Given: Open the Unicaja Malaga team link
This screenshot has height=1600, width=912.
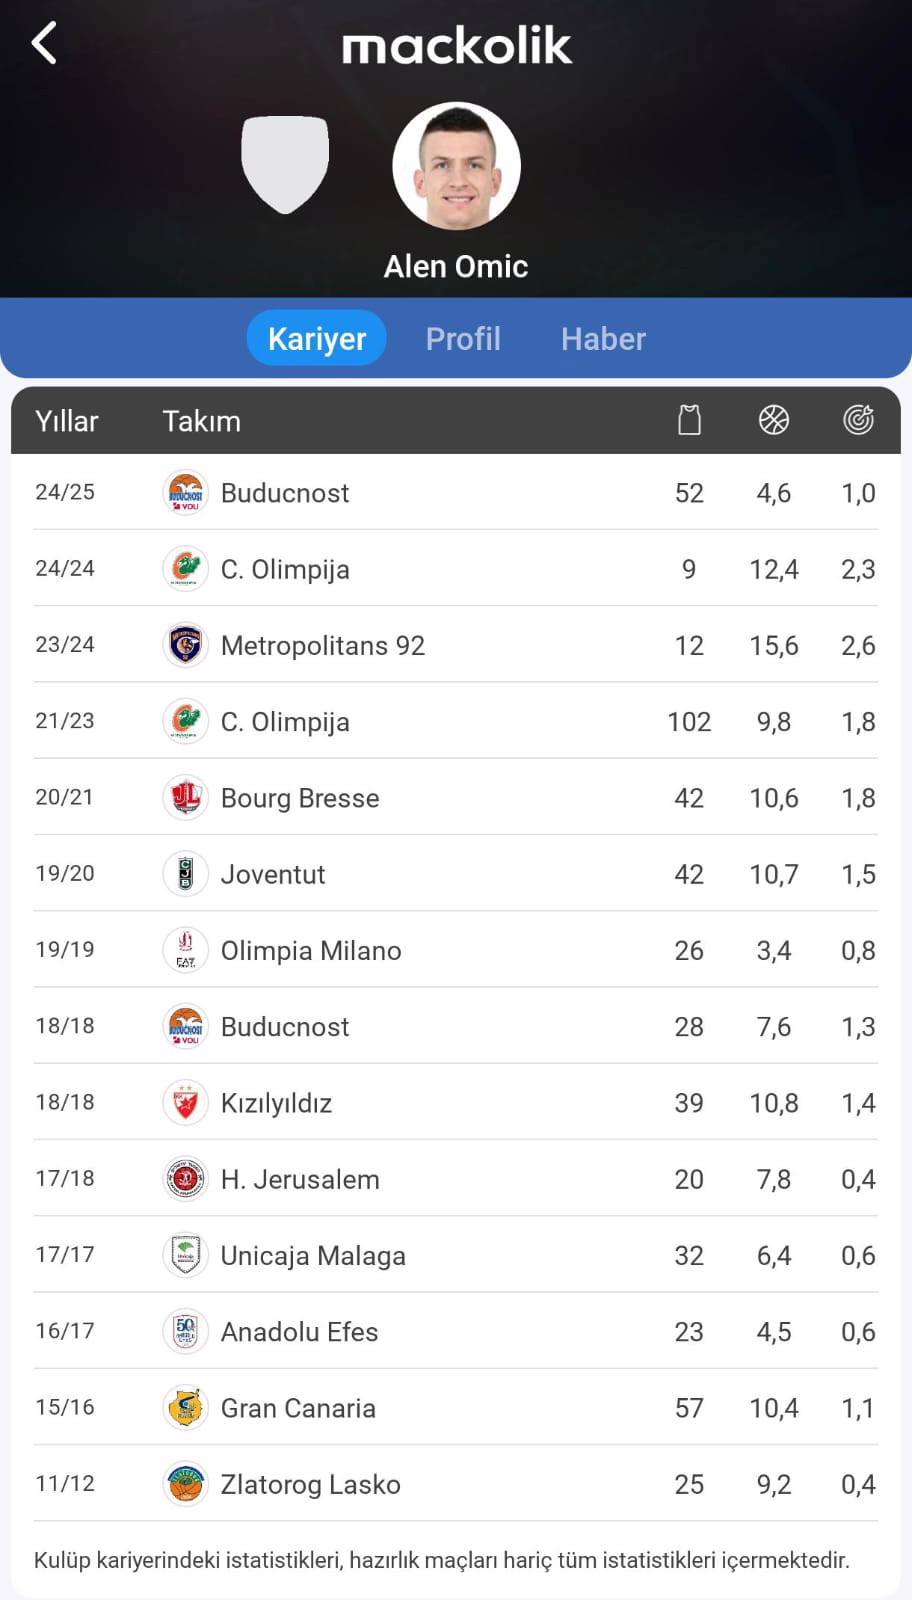Looking at the screenshot, I should [x=313, y=1256].
